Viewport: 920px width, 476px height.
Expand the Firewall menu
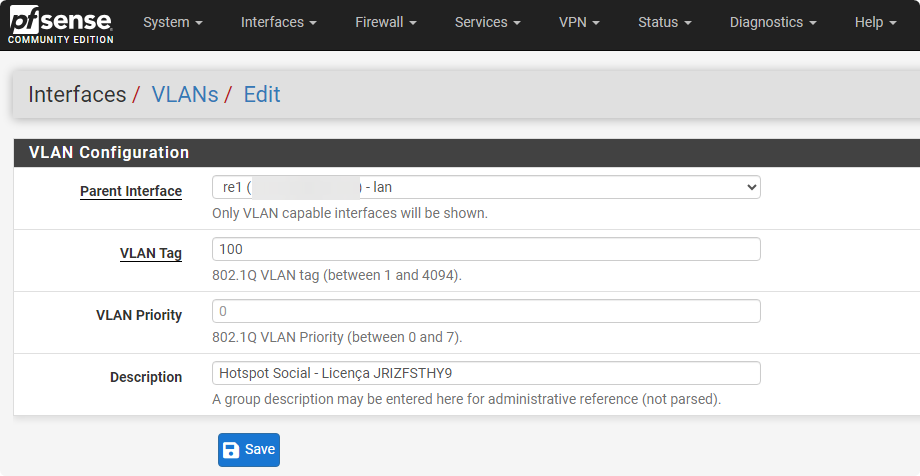tap(385, 22)
